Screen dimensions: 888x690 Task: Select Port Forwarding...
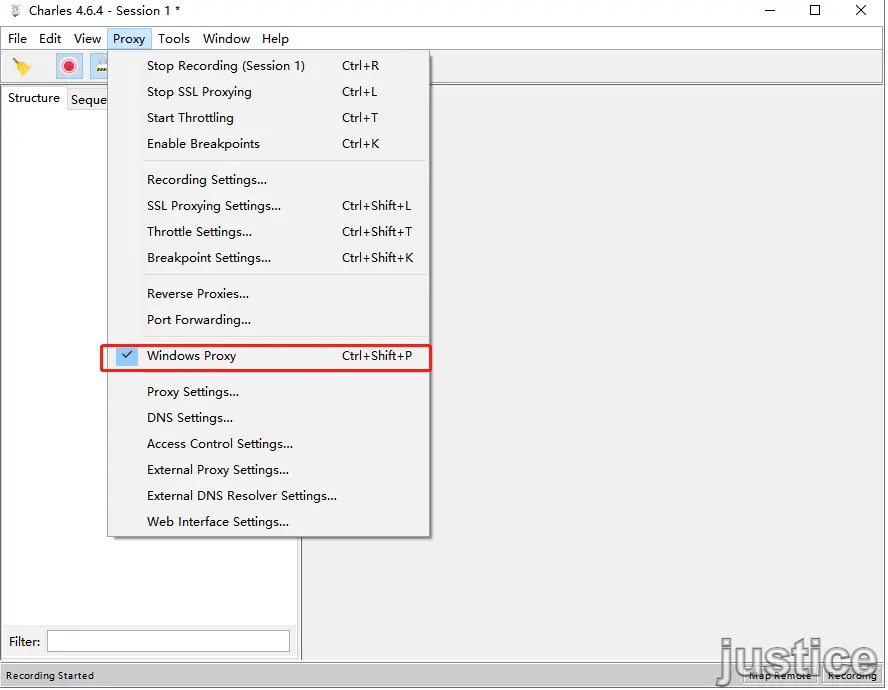click(x=268, y=320)
